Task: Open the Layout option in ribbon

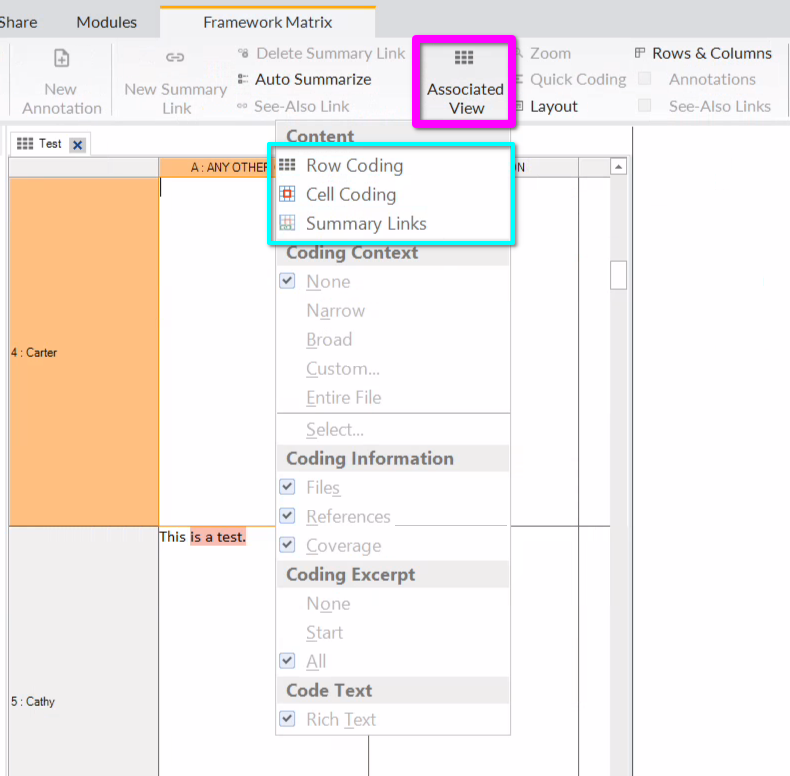Action: 553,106
